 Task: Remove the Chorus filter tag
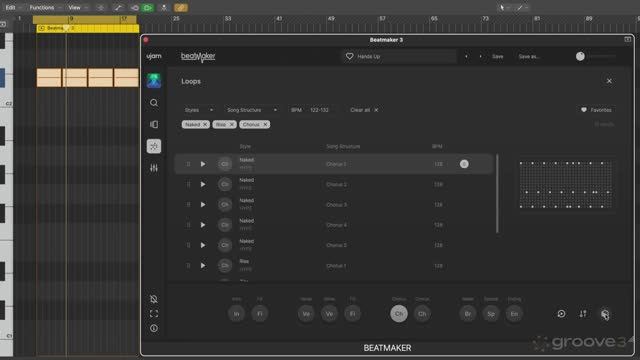coord(265,124)
